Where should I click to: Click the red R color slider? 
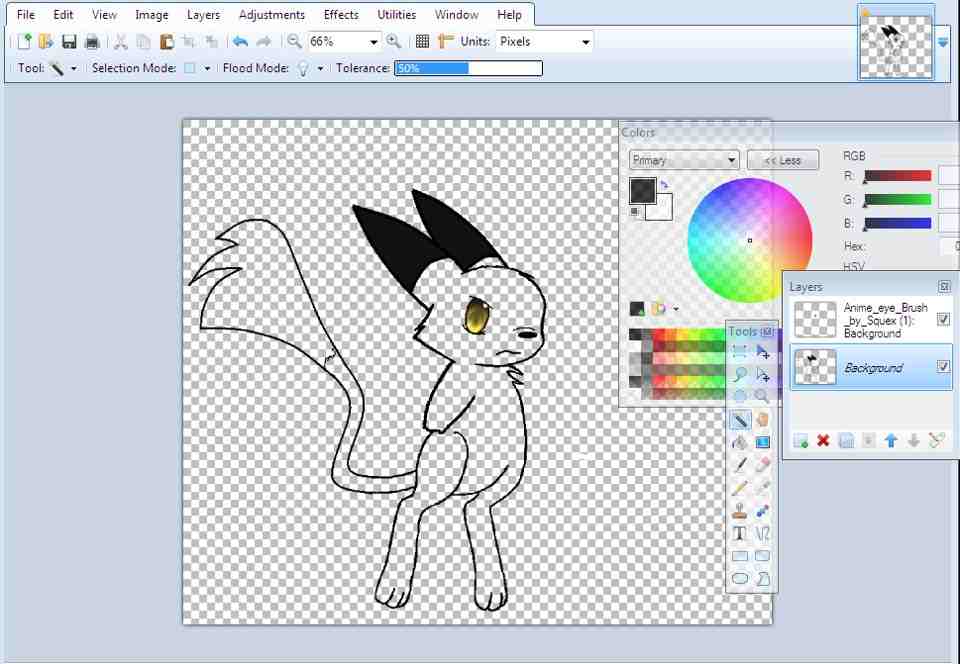[898, 176]
